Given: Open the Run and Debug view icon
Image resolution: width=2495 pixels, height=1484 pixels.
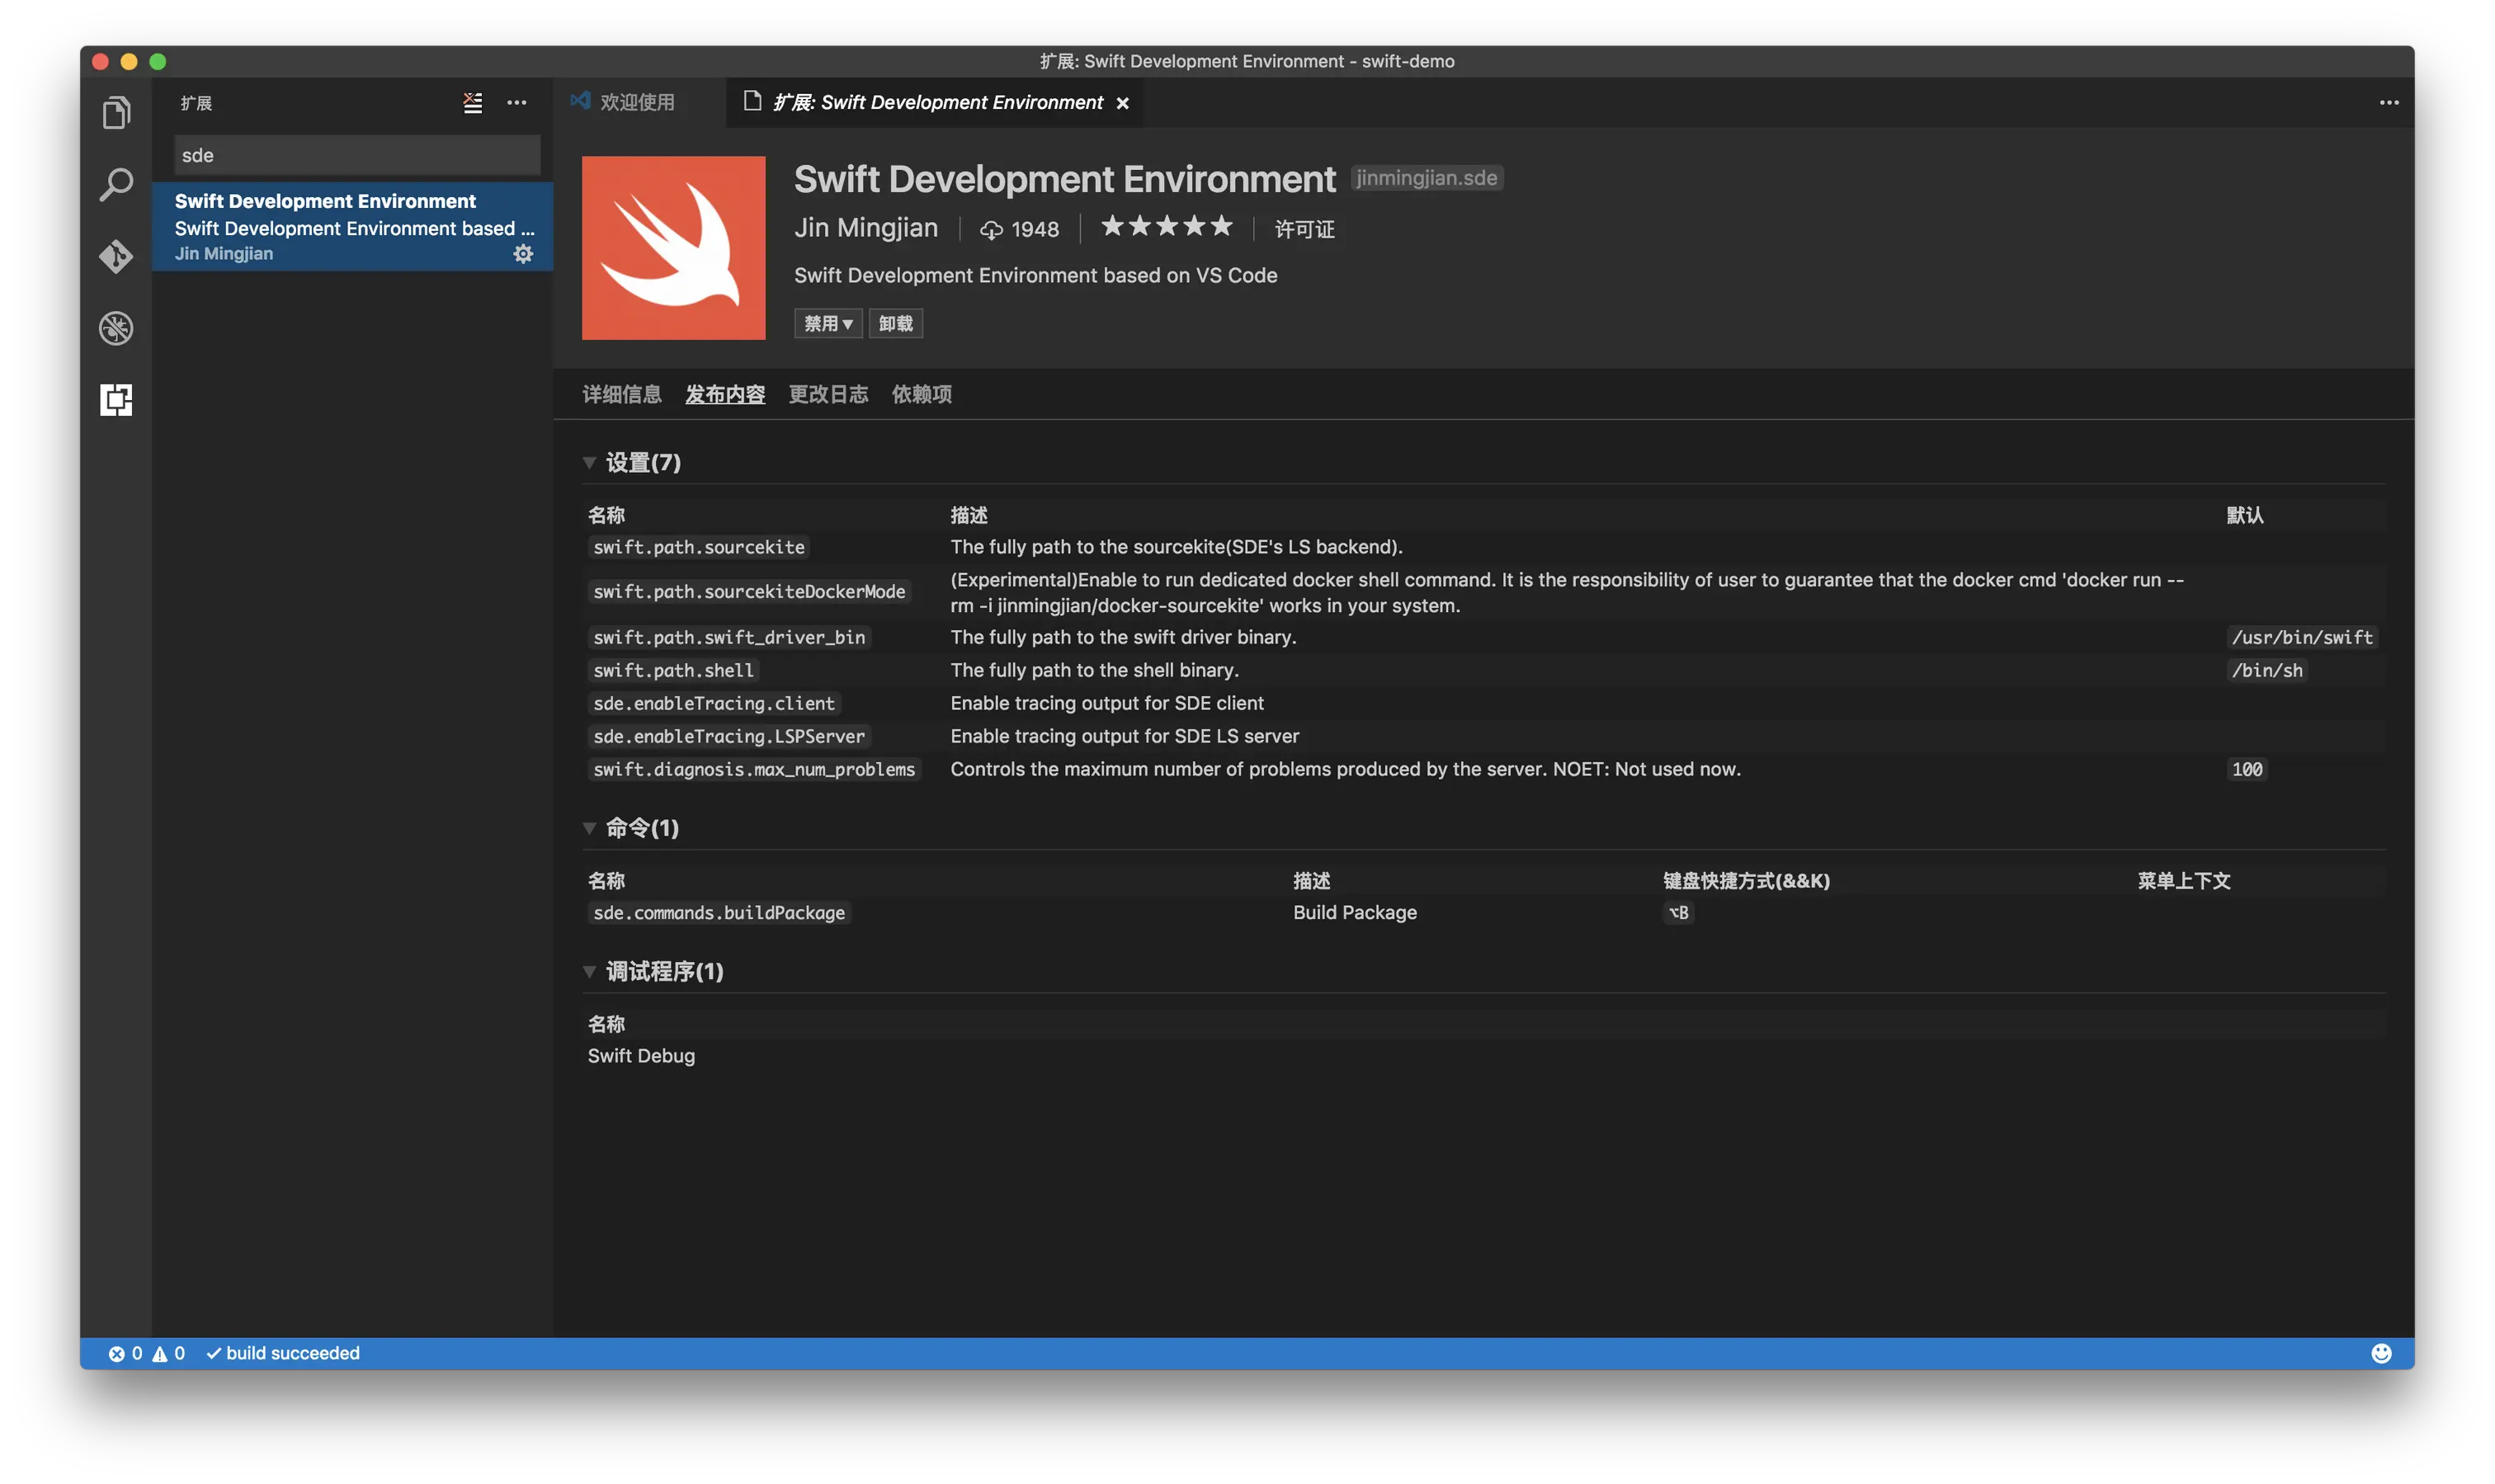Looking at the screenshot, I should tap(115, 328).
